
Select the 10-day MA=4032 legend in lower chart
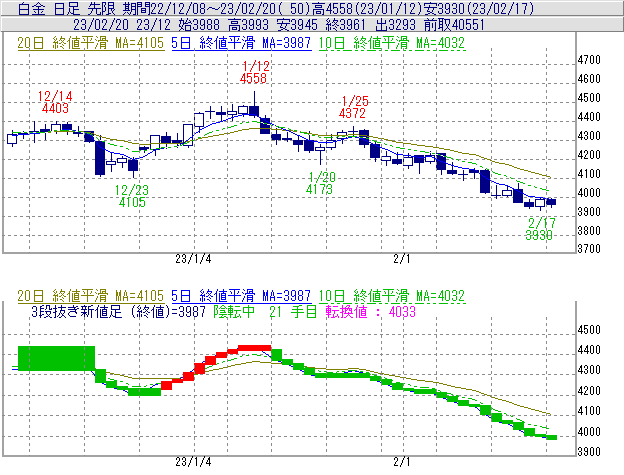[392, 296]
